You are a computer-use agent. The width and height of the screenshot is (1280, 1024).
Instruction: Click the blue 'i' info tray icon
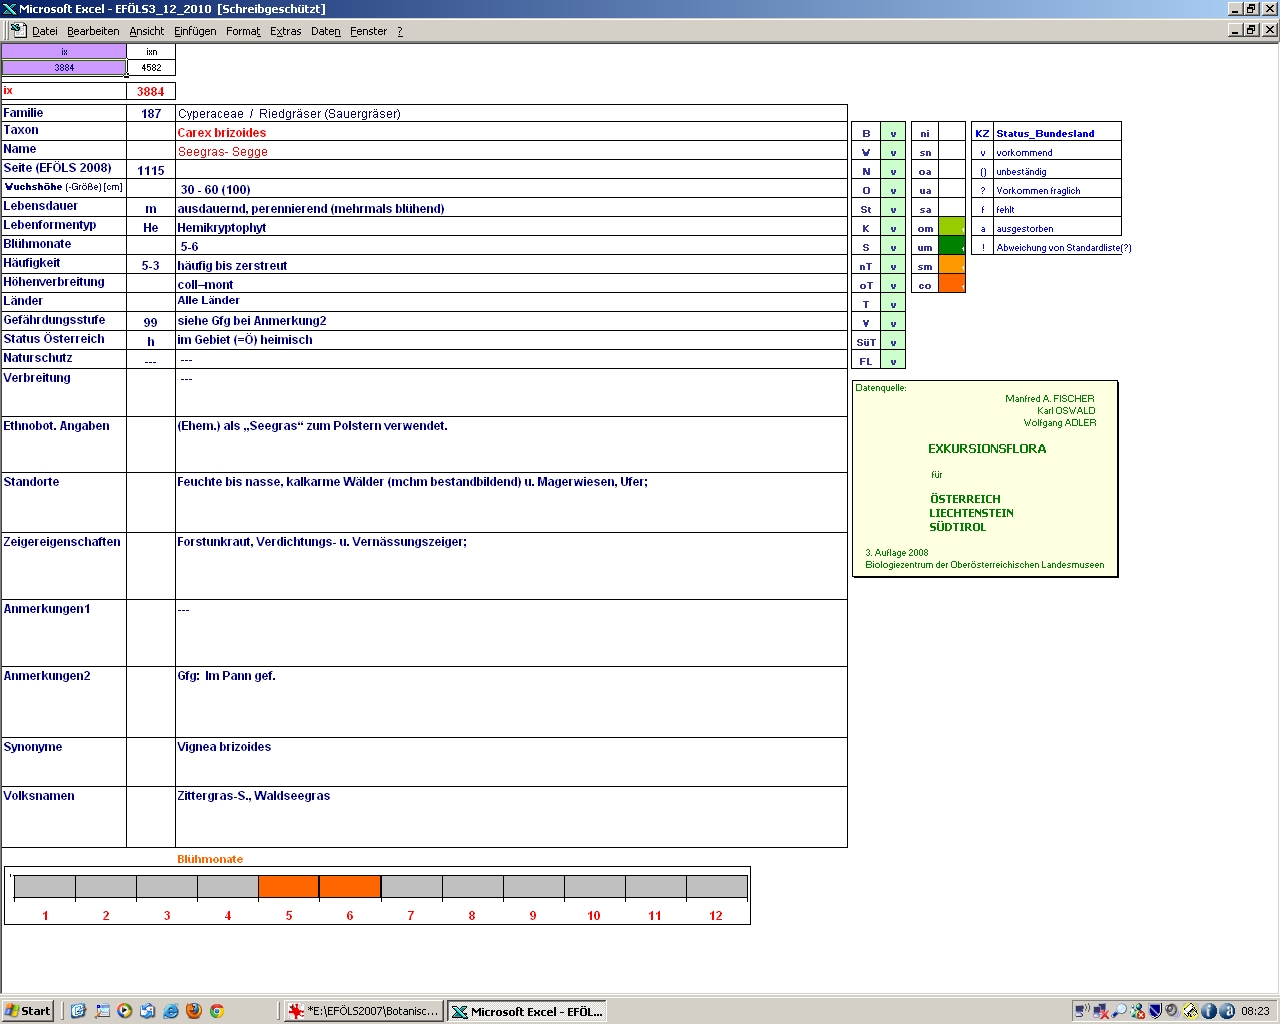1209,1011
